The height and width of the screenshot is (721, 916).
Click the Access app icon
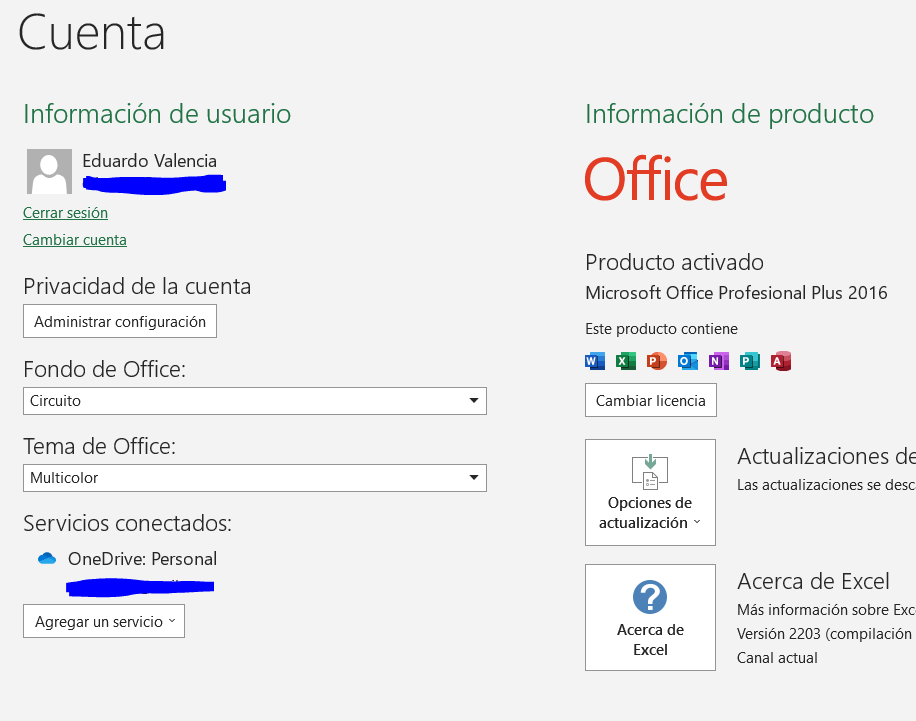coord(780,361)
